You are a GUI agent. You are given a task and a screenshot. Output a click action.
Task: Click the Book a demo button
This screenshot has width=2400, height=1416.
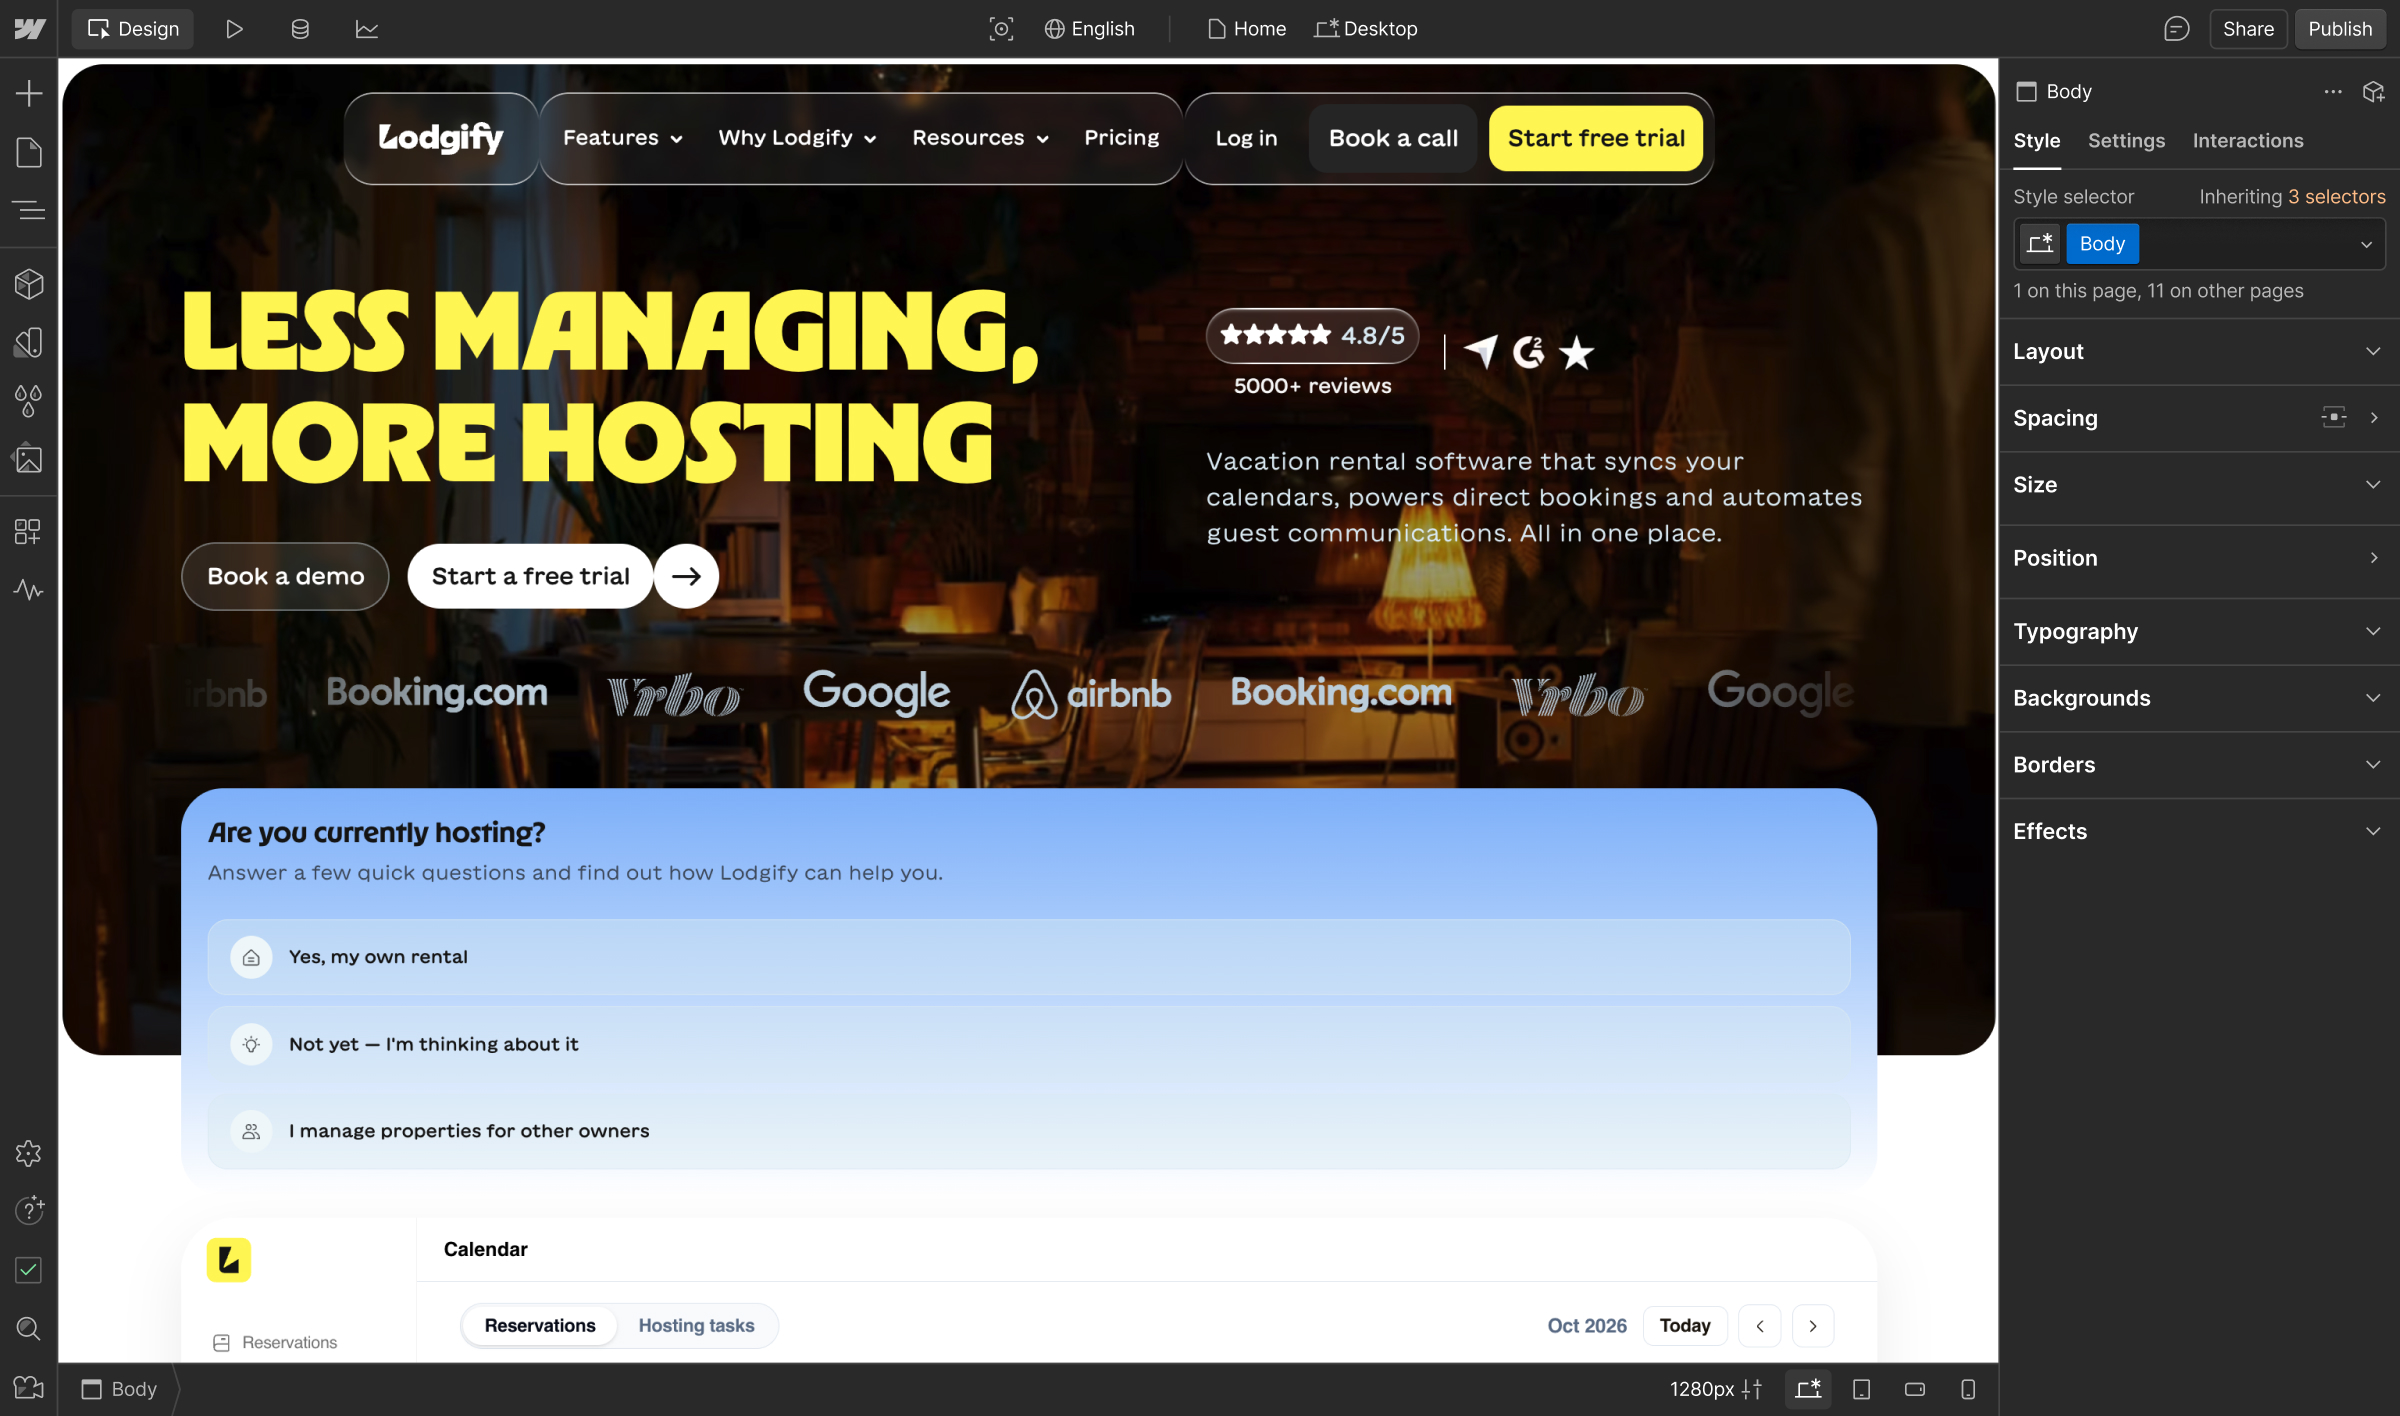pyautogui.click(x=285, y=576)
